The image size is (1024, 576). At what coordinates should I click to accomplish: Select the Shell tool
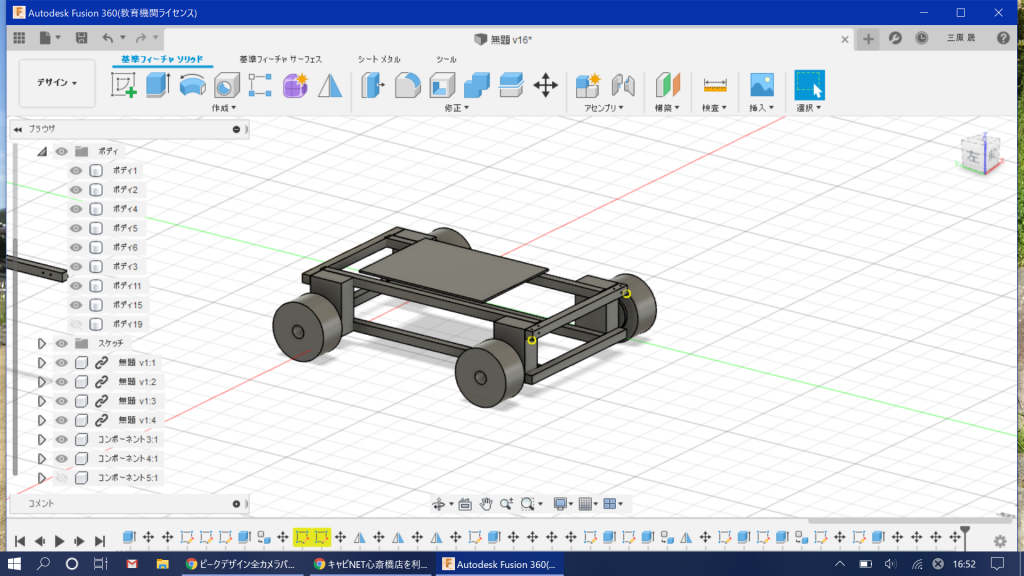[442, 85]
